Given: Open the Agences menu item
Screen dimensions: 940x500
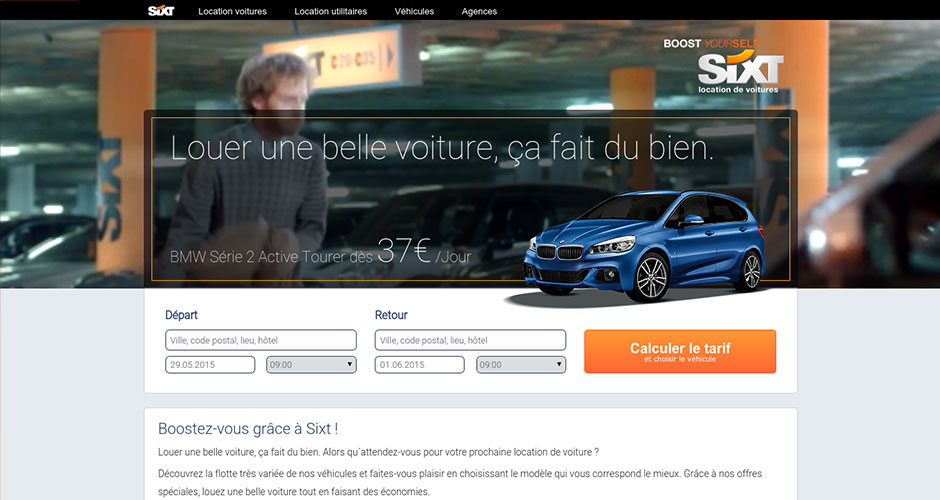Looking at the screenshot, I should click(x=479, y=11).
